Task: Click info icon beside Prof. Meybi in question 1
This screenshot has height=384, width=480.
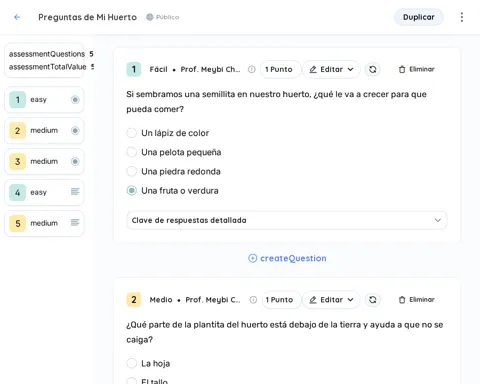Action: pos(252,69)
